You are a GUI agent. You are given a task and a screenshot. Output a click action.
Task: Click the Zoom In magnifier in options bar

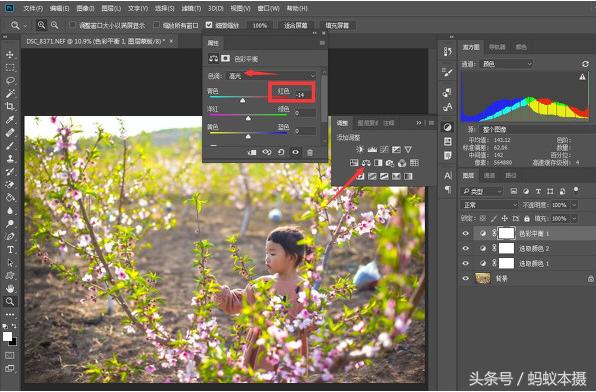41,25
